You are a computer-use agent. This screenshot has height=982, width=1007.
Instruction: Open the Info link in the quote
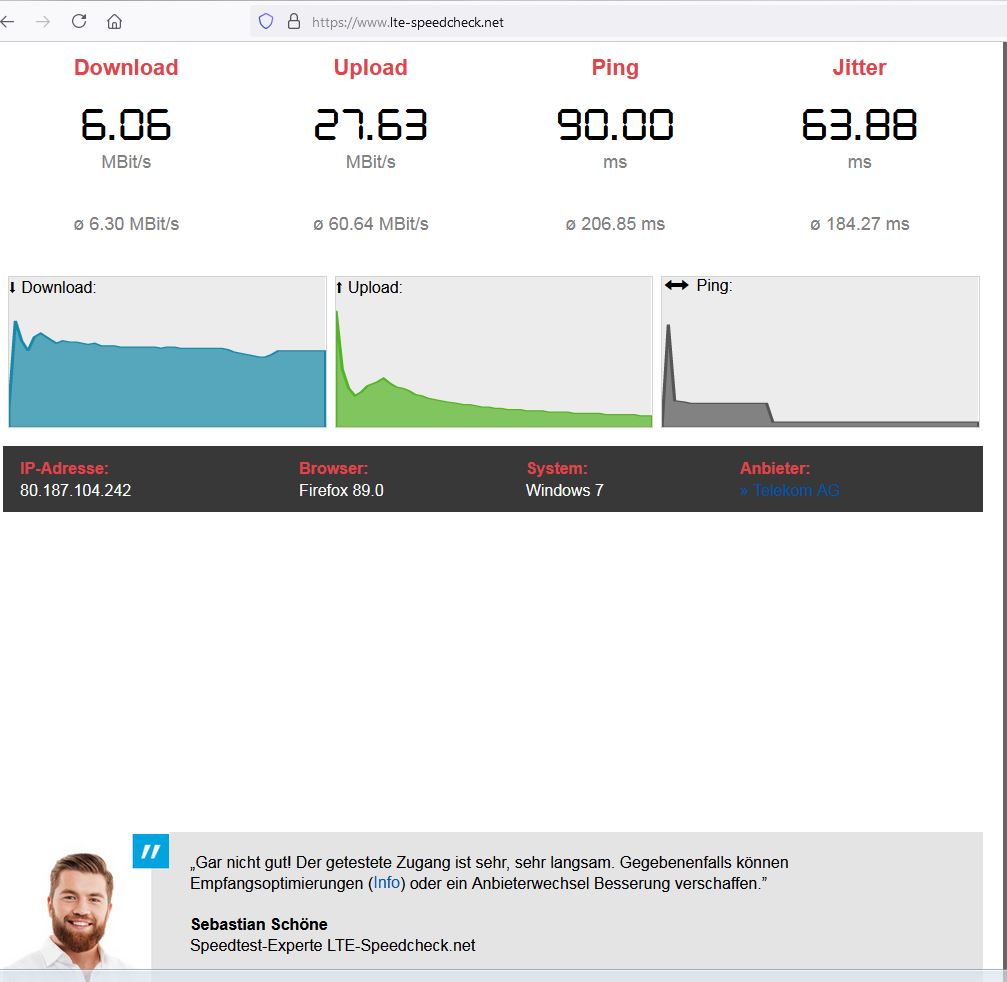click(387, 883)
